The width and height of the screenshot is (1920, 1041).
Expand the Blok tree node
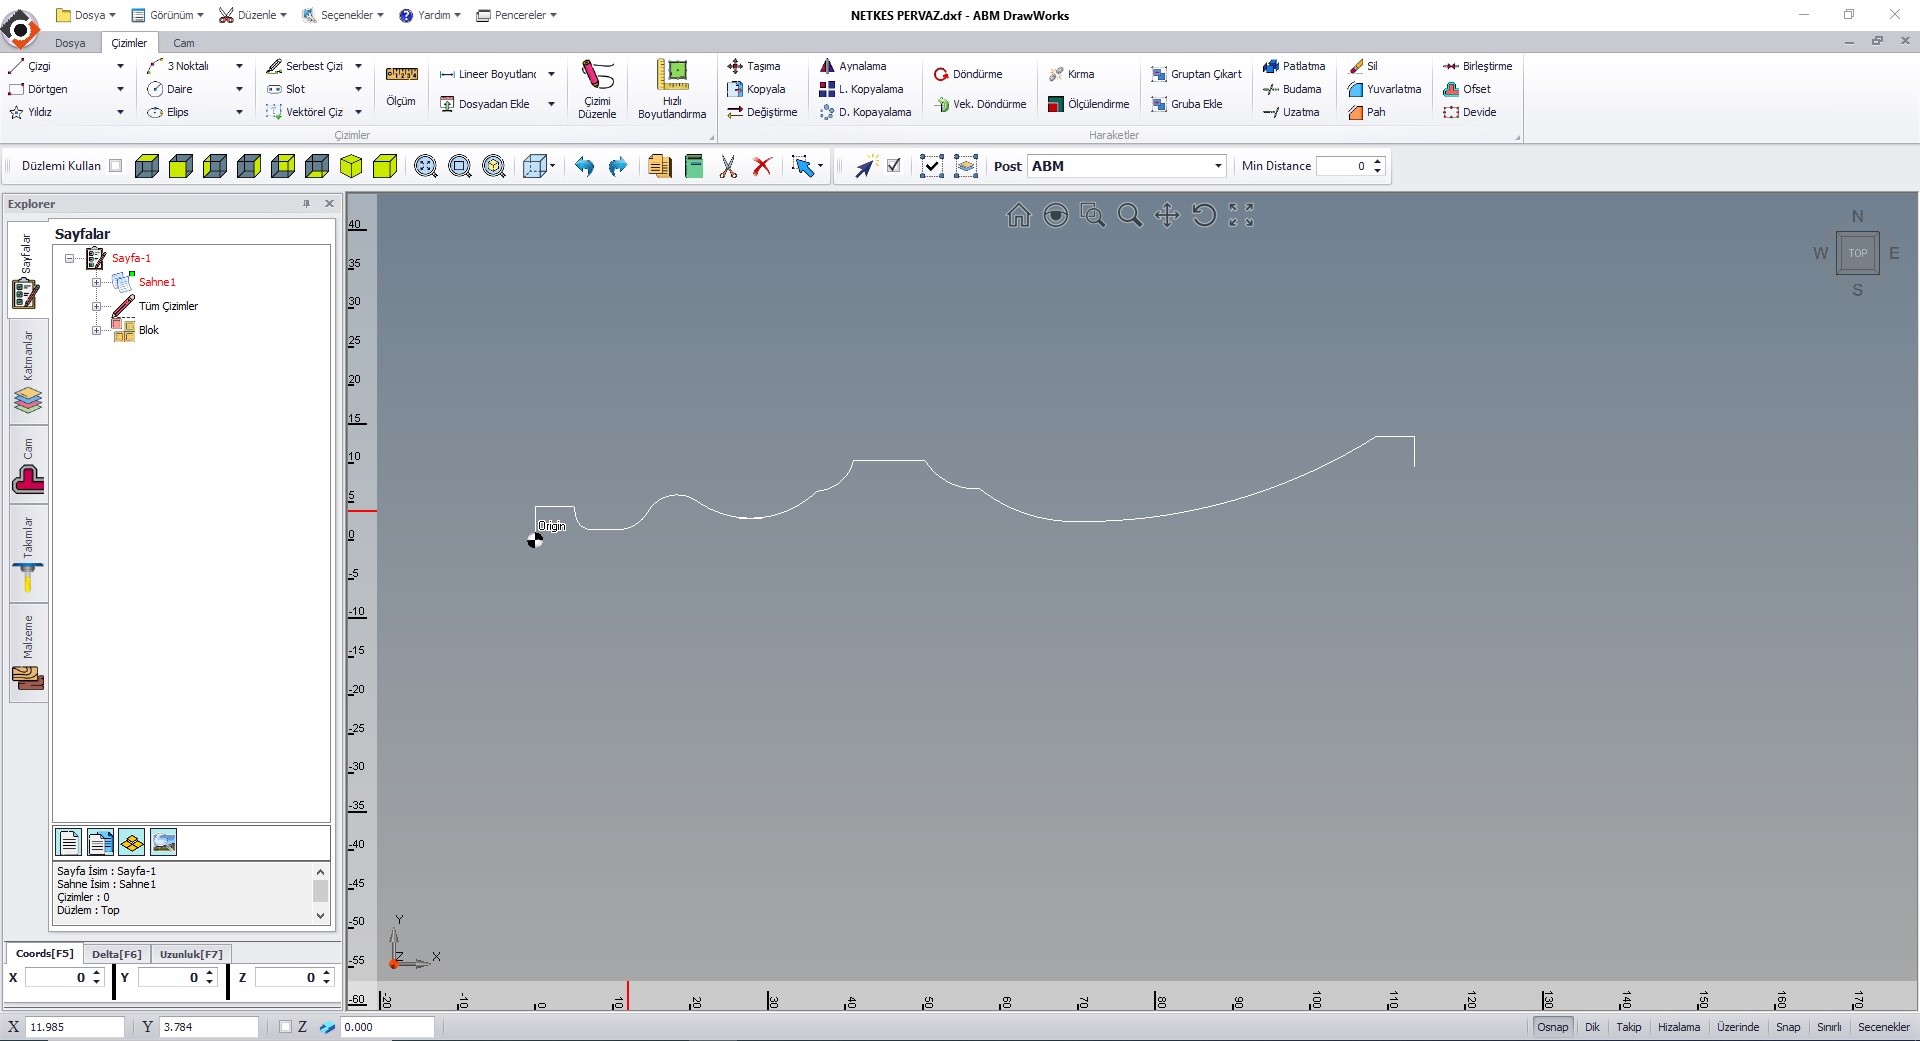click(97, 330)
